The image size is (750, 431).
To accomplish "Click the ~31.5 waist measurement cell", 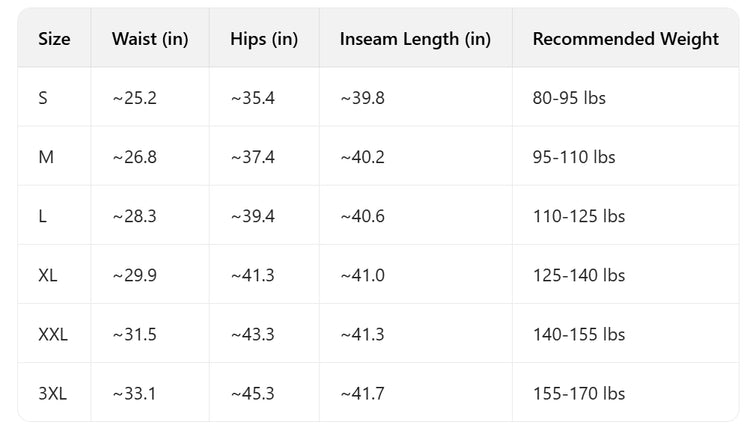I will (134, 334).
